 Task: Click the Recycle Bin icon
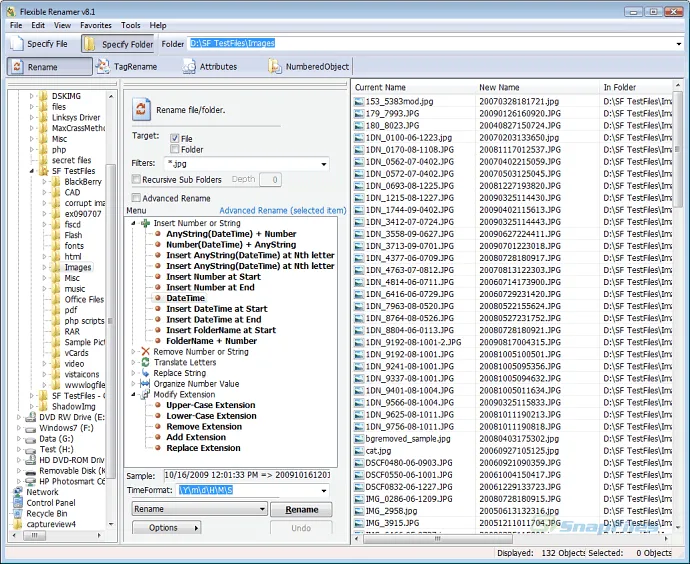coord(18,513)
